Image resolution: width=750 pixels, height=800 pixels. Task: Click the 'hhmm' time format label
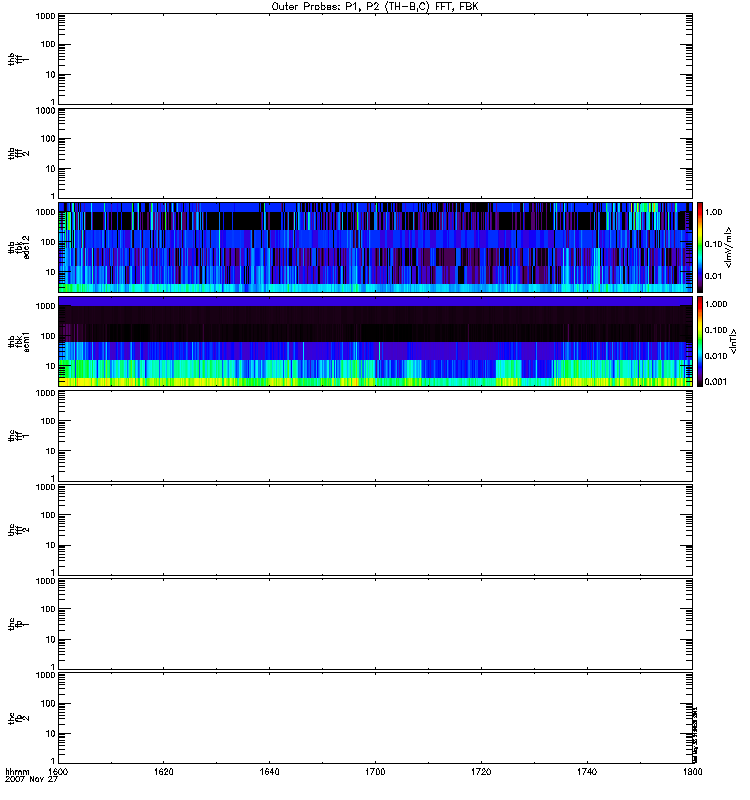tap(17, 772)
